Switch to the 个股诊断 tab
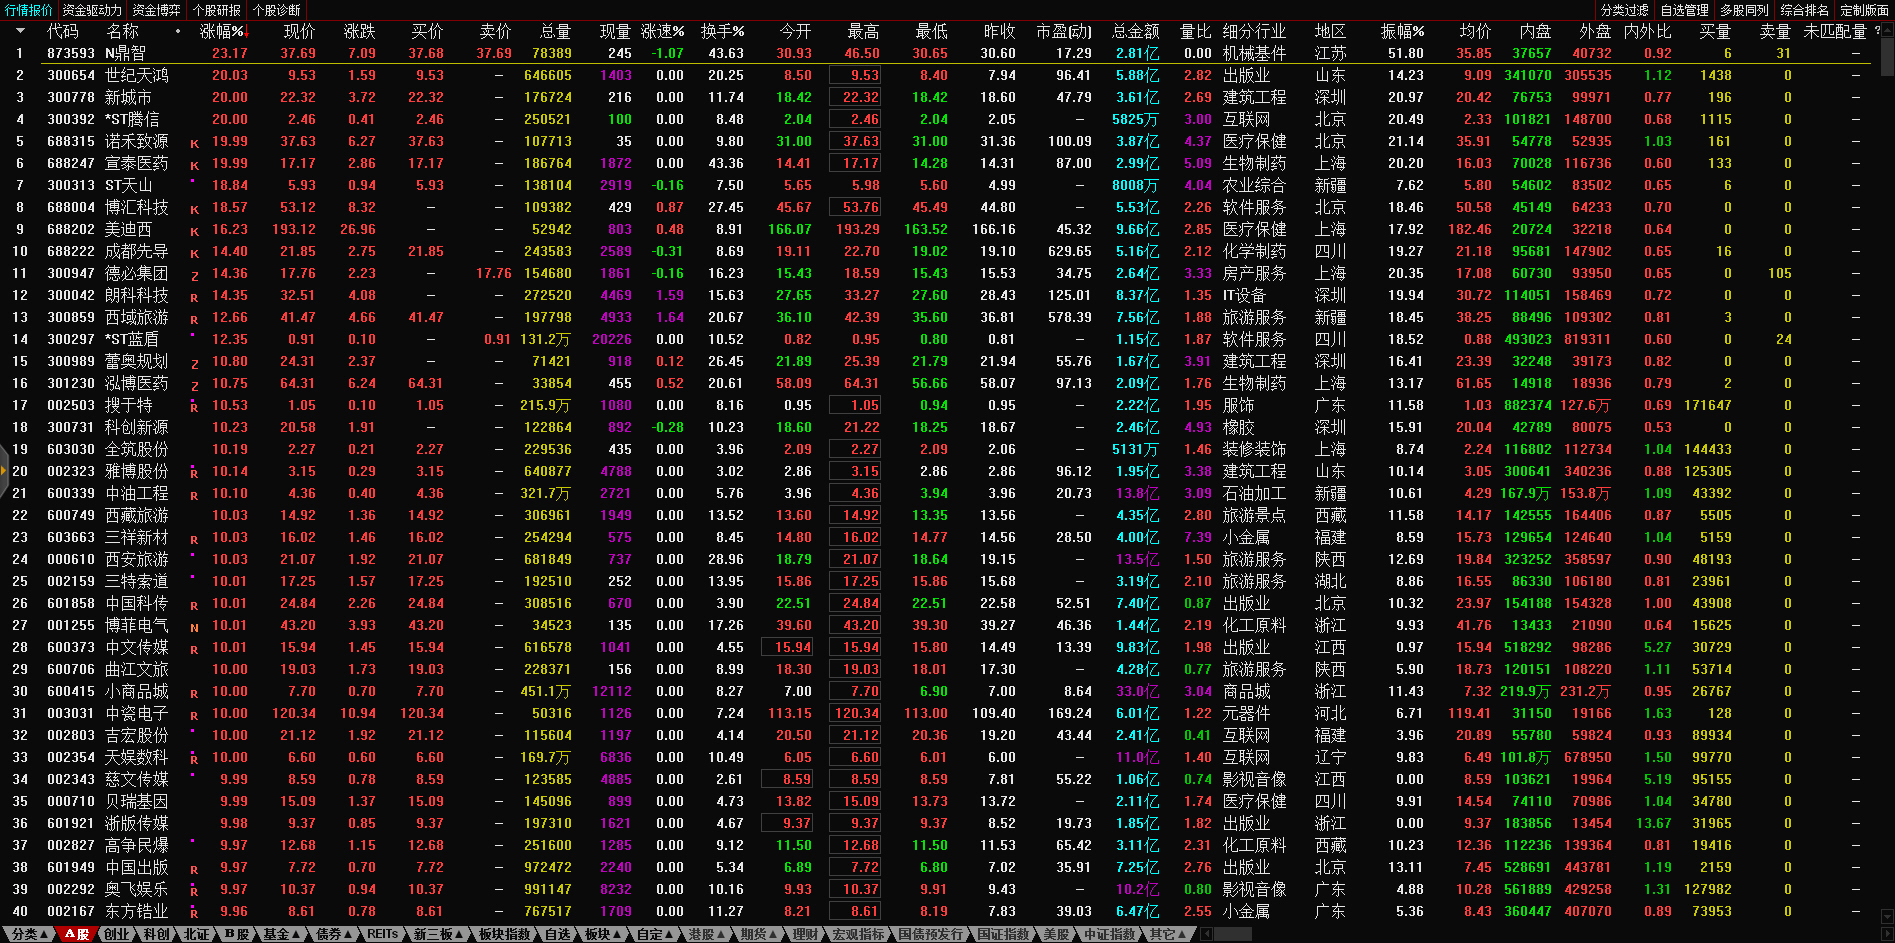This screenshot has width=1895, height=943. (x=276, y=10)
